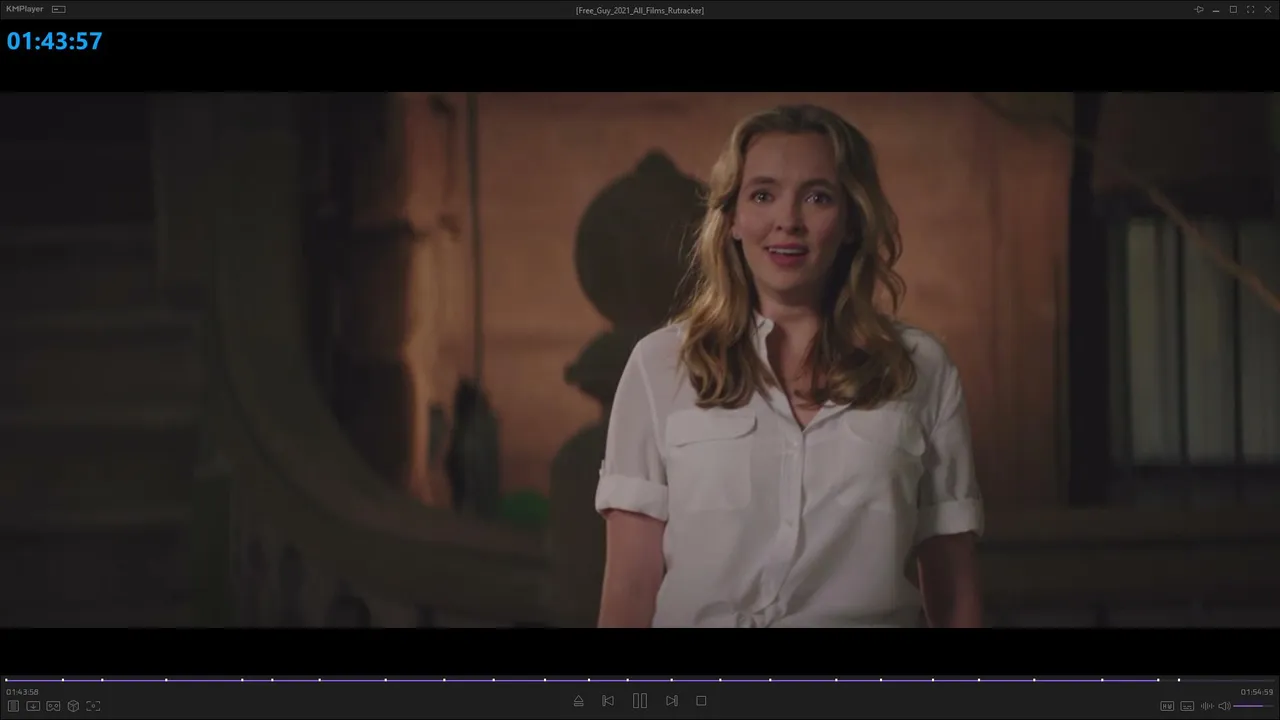
Task: Maximize the KMPlayer window
Action: [1233, 9]
